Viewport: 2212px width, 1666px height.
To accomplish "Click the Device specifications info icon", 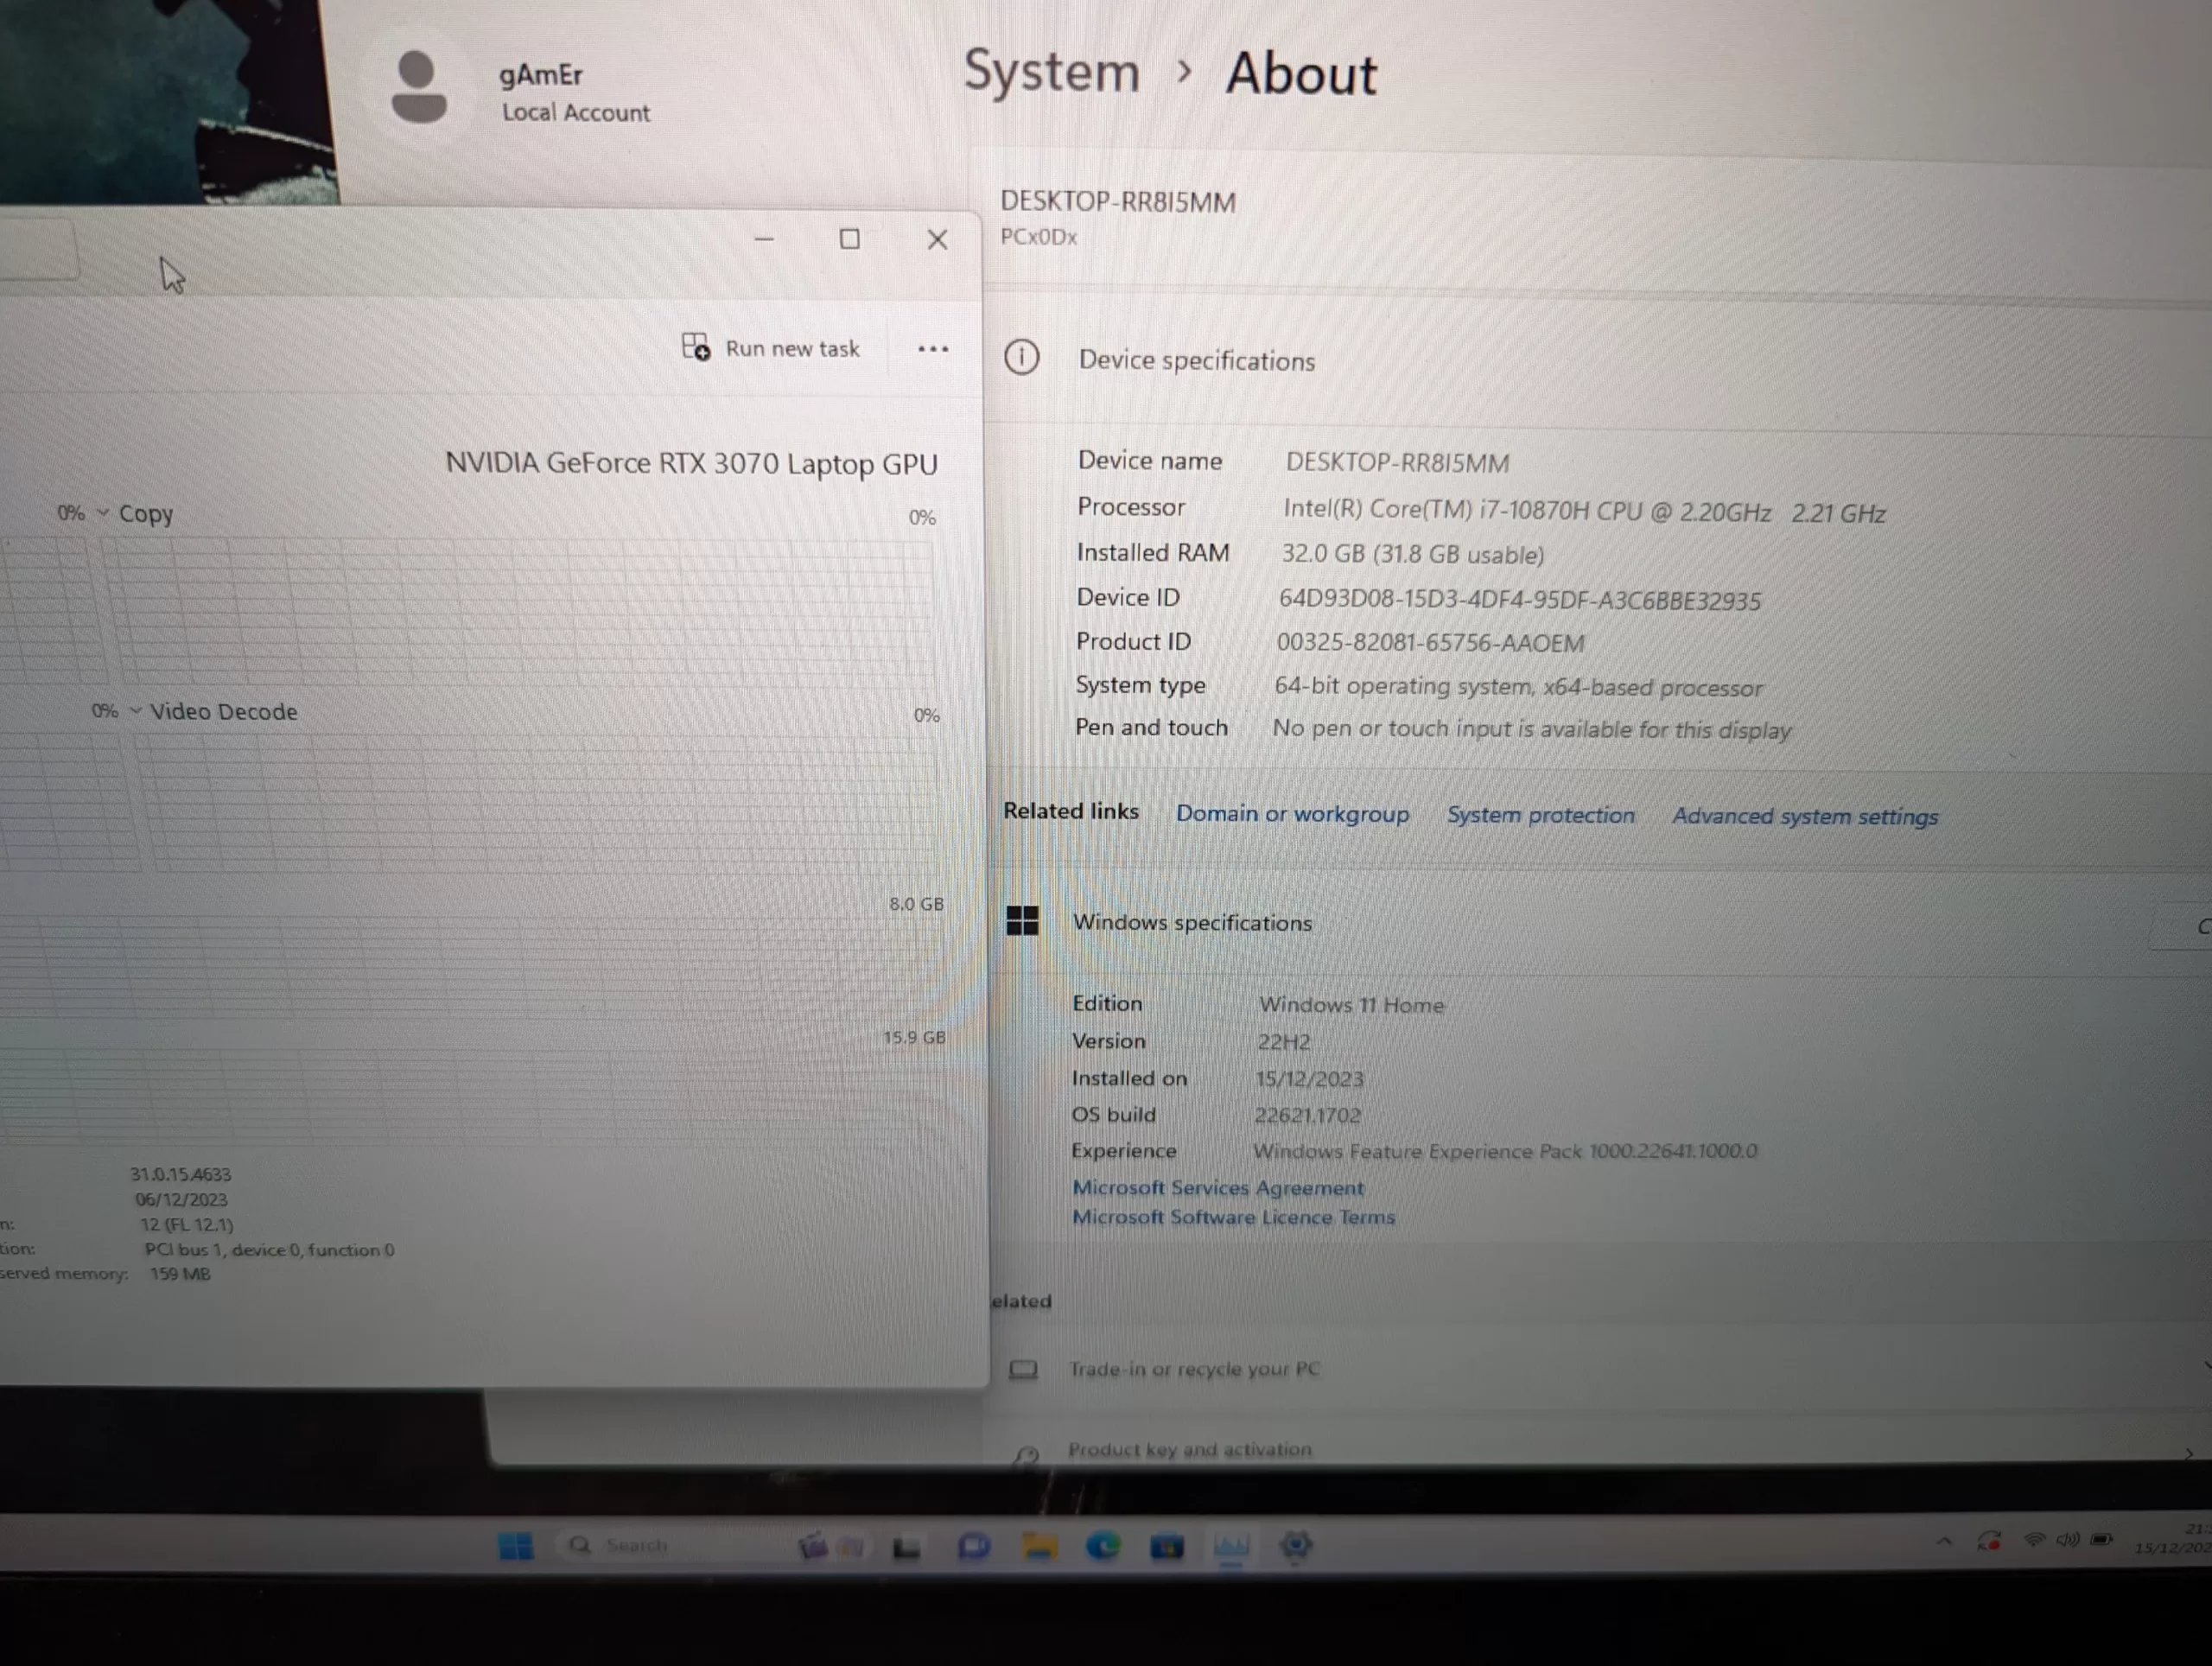I will coord(1021,357).
